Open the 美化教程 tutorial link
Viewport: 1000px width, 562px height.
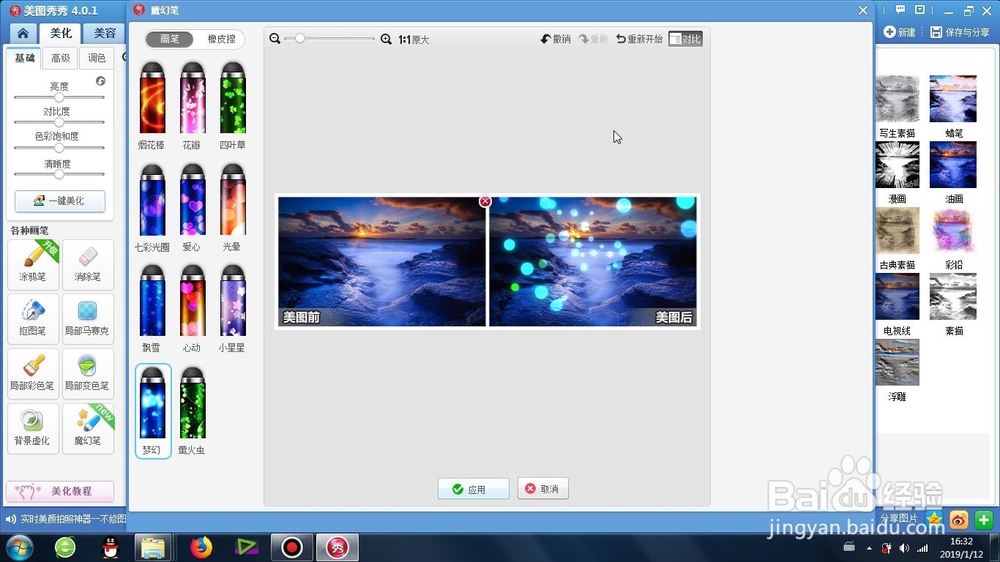(60, 491)
